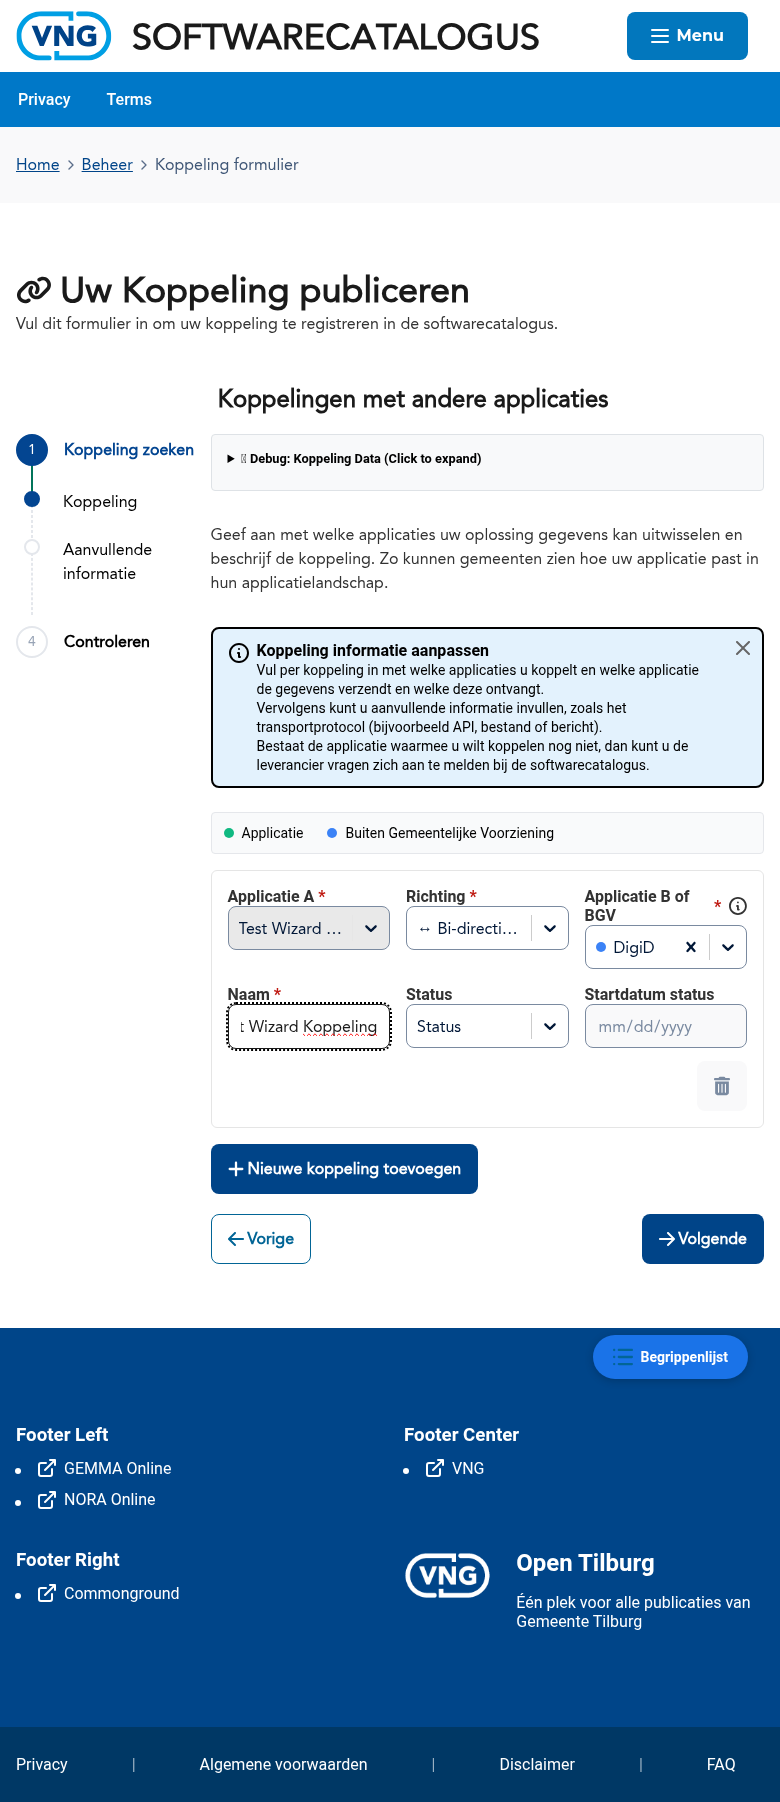Dismiss the Koppeling informatie aanpassen notice
This screenshot has height=1802, width=780.
pos(742,648)
